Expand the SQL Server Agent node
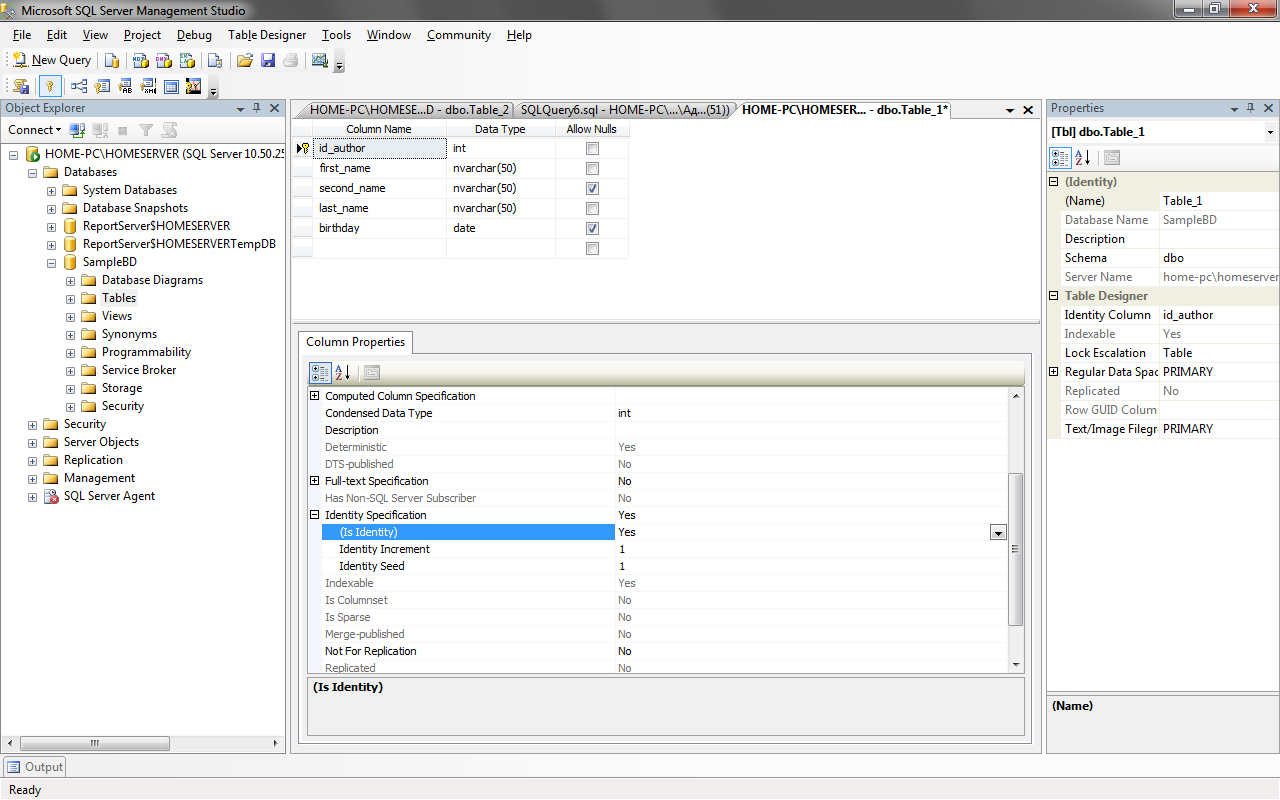Viewport: 1280px width, 800px height. (x=32, y=496)
